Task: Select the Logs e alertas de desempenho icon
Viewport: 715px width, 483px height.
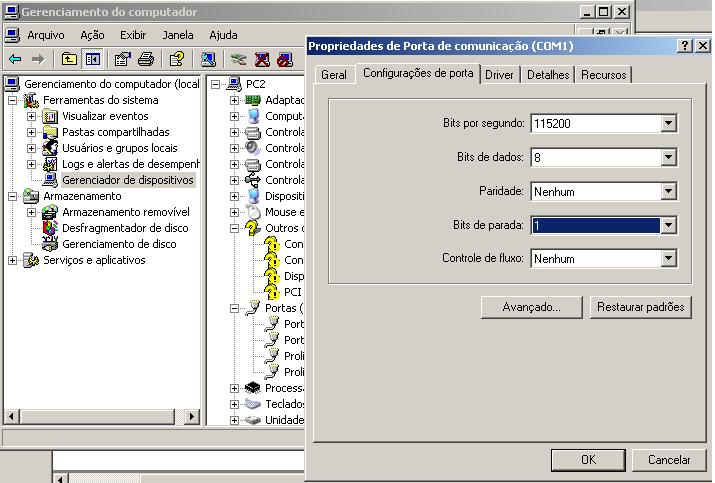Action: 50,164
